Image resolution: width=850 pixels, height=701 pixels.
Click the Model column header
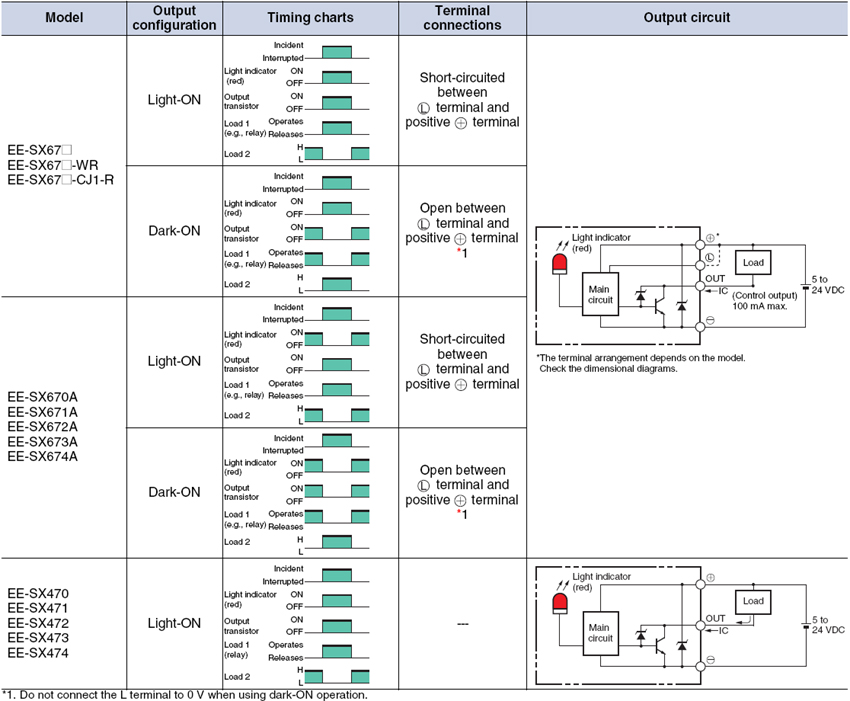(x=65, y=18)
